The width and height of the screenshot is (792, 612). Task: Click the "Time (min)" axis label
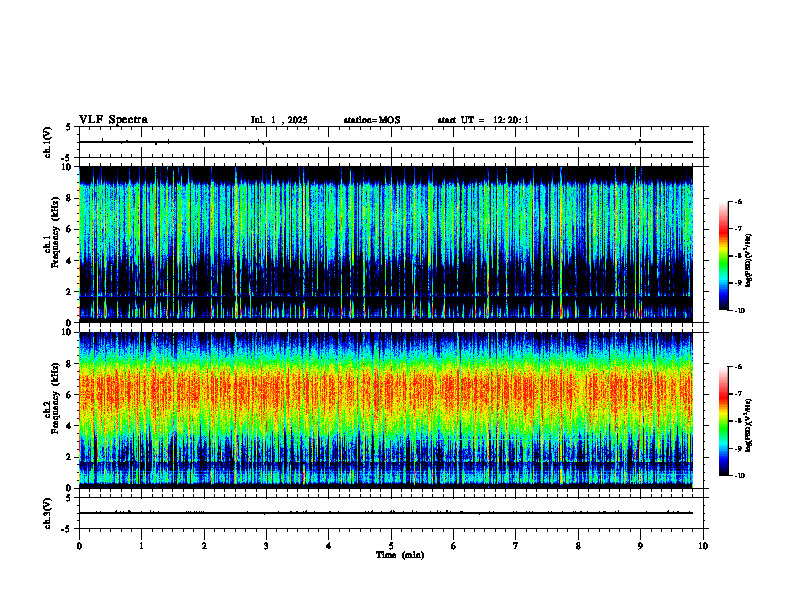pyautogui.click(x=400, y=555)
